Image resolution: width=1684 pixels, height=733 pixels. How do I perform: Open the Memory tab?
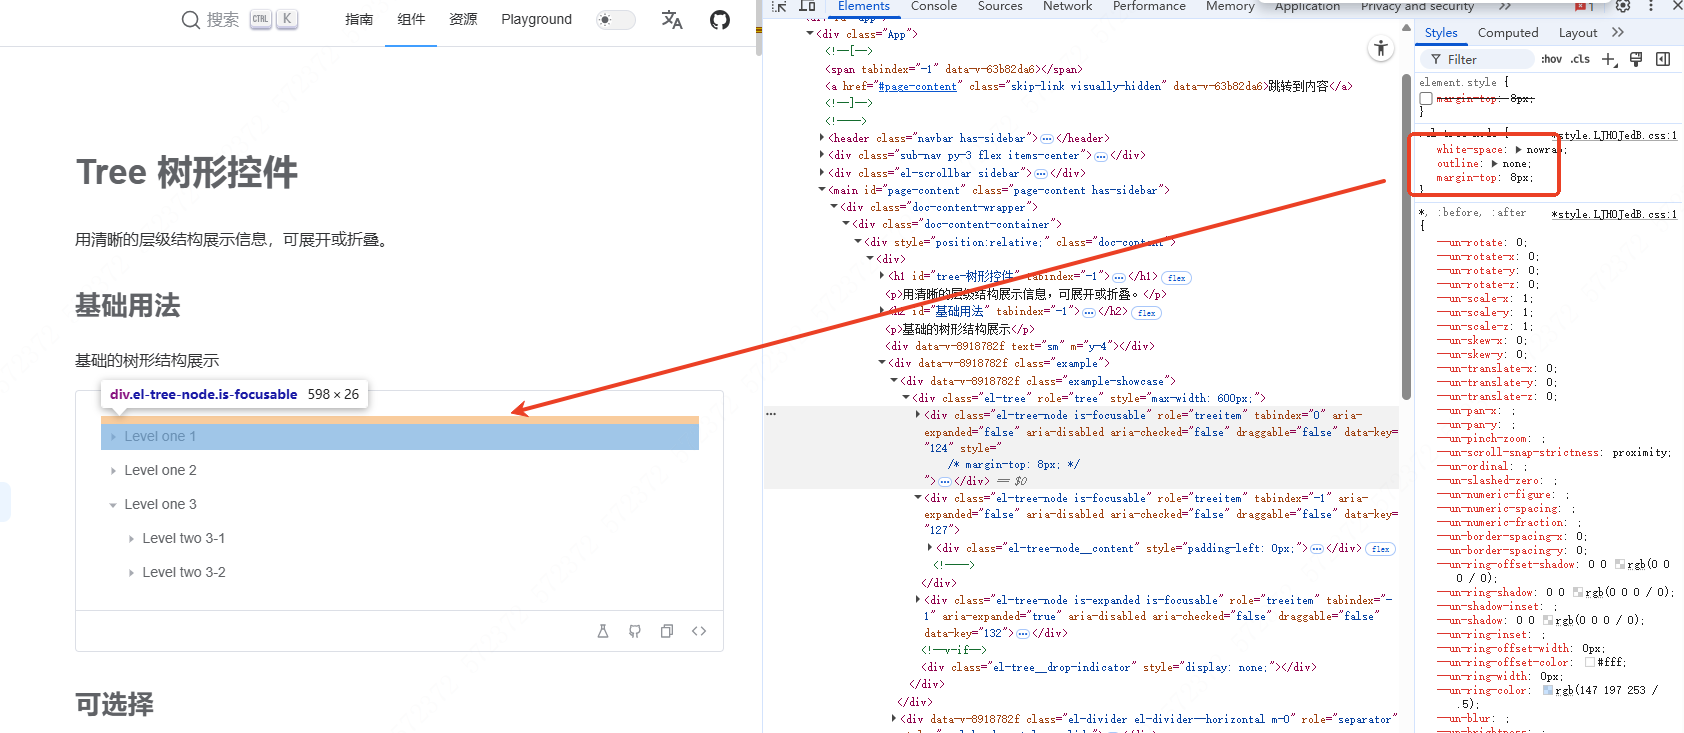click(1230, 6)
